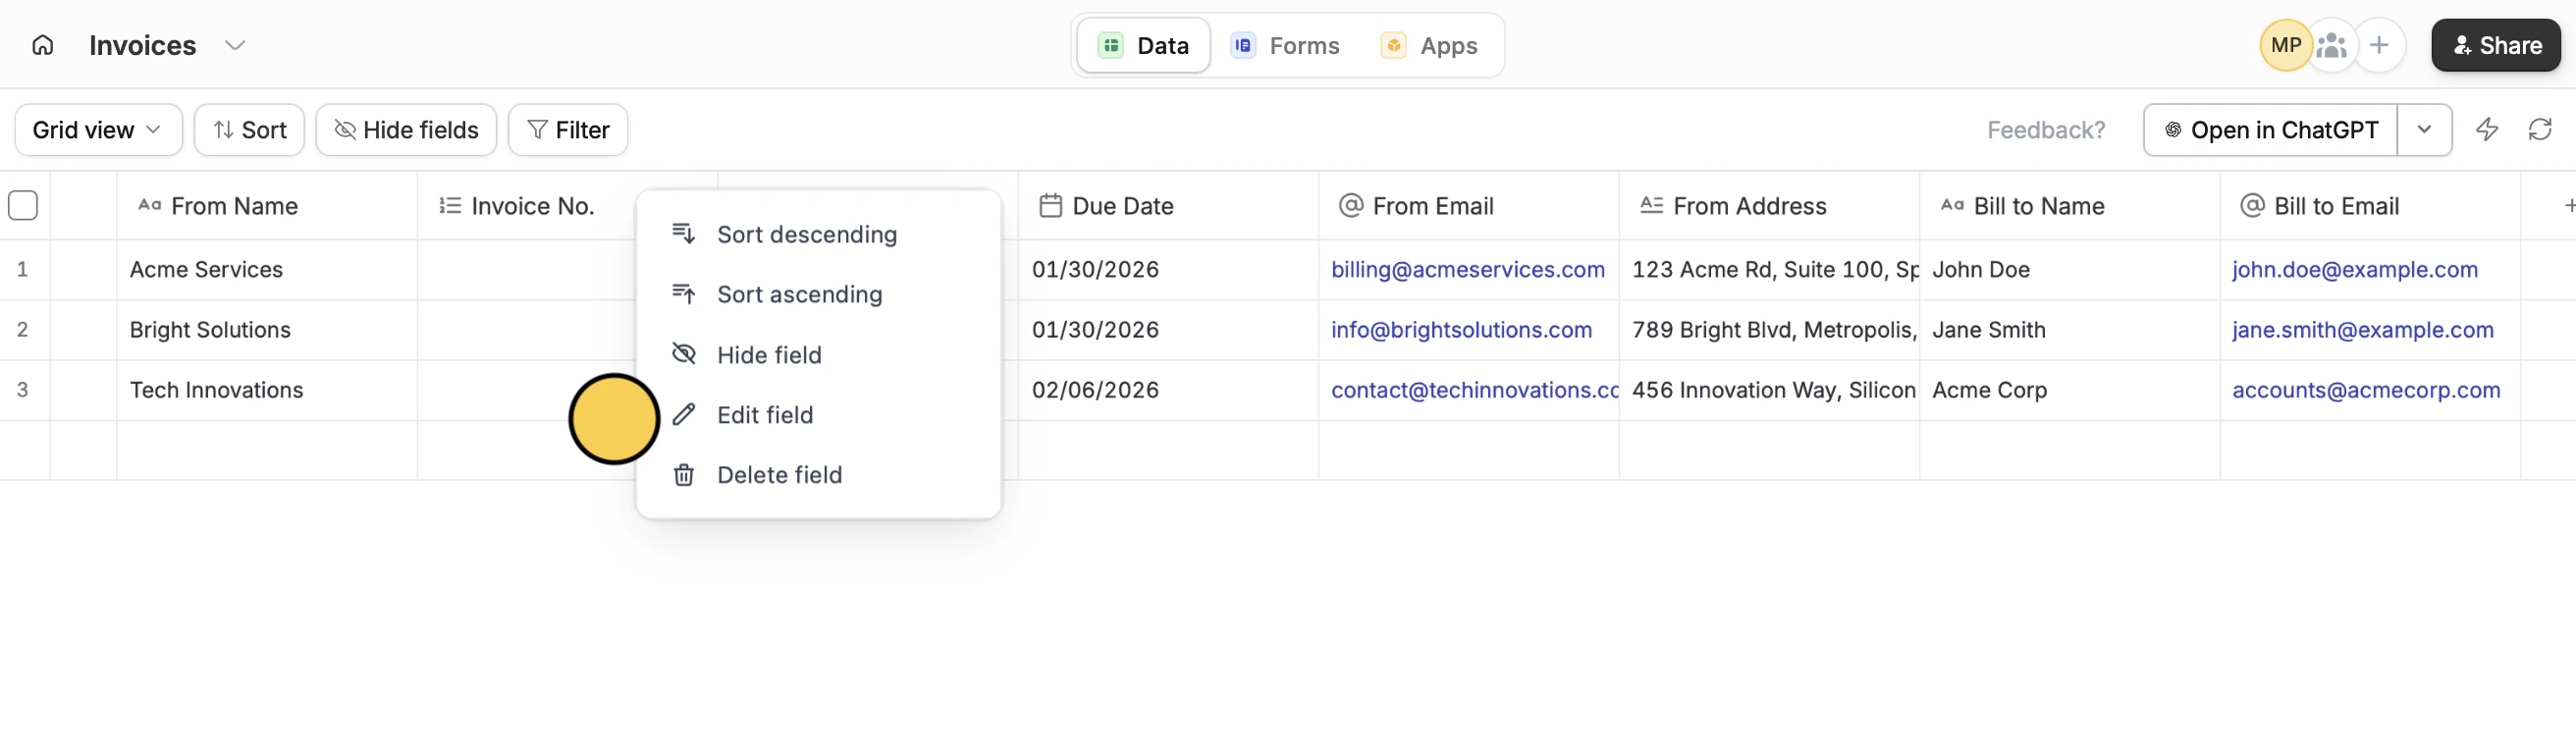The height and width of the screenshot is (734, 2576).
Task: Select the 123 Acme Rd address cell
Action: [1769, 270]
